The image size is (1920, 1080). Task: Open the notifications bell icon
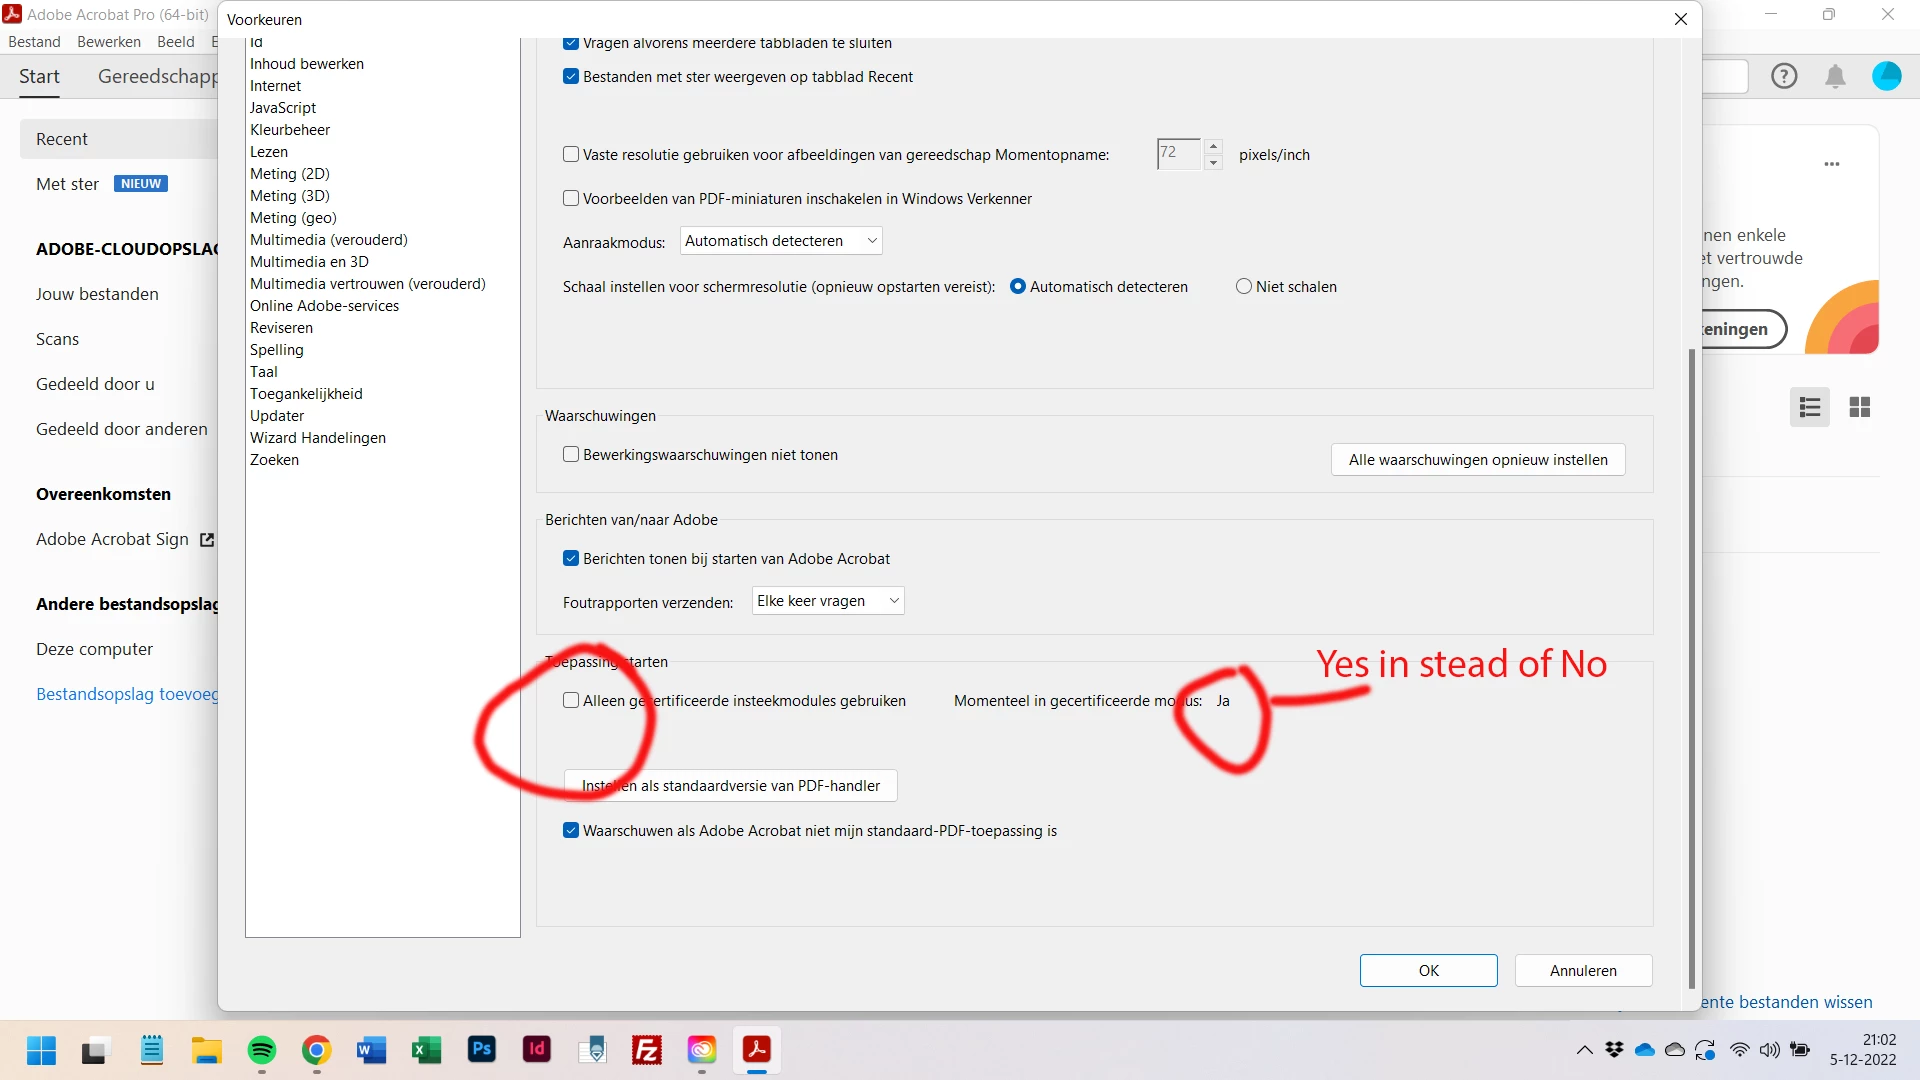point(1835,77)
